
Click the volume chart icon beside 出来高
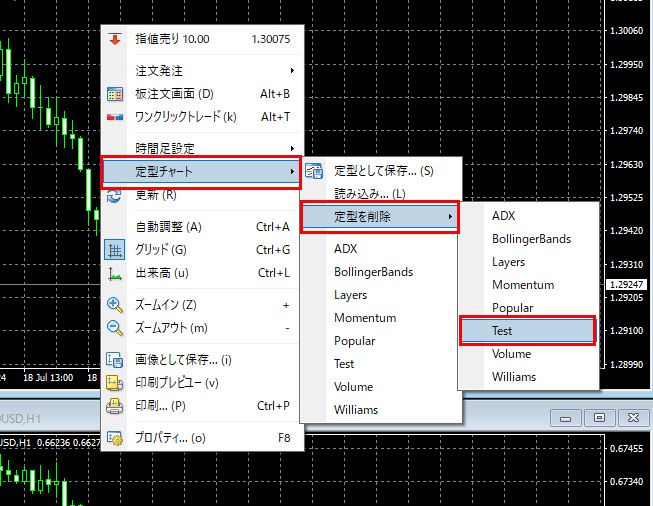click(x=115, y=273)
